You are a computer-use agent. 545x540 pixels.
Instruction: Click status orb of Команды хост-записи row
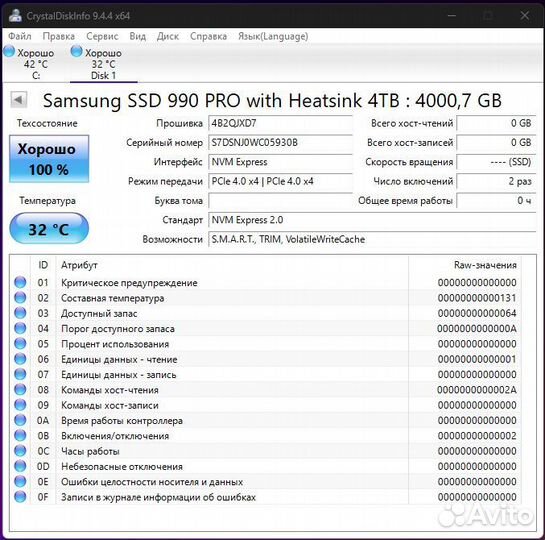point(20,404)
